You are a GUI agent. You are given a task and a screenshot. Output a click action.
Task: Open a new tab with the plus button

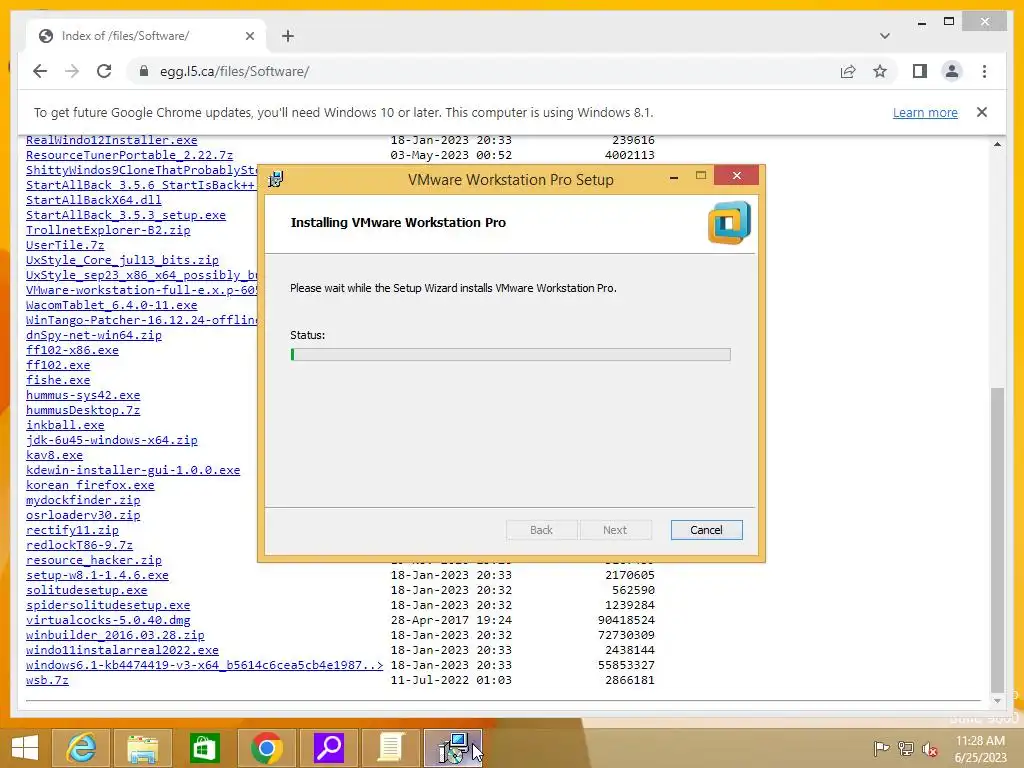(288, 36)
